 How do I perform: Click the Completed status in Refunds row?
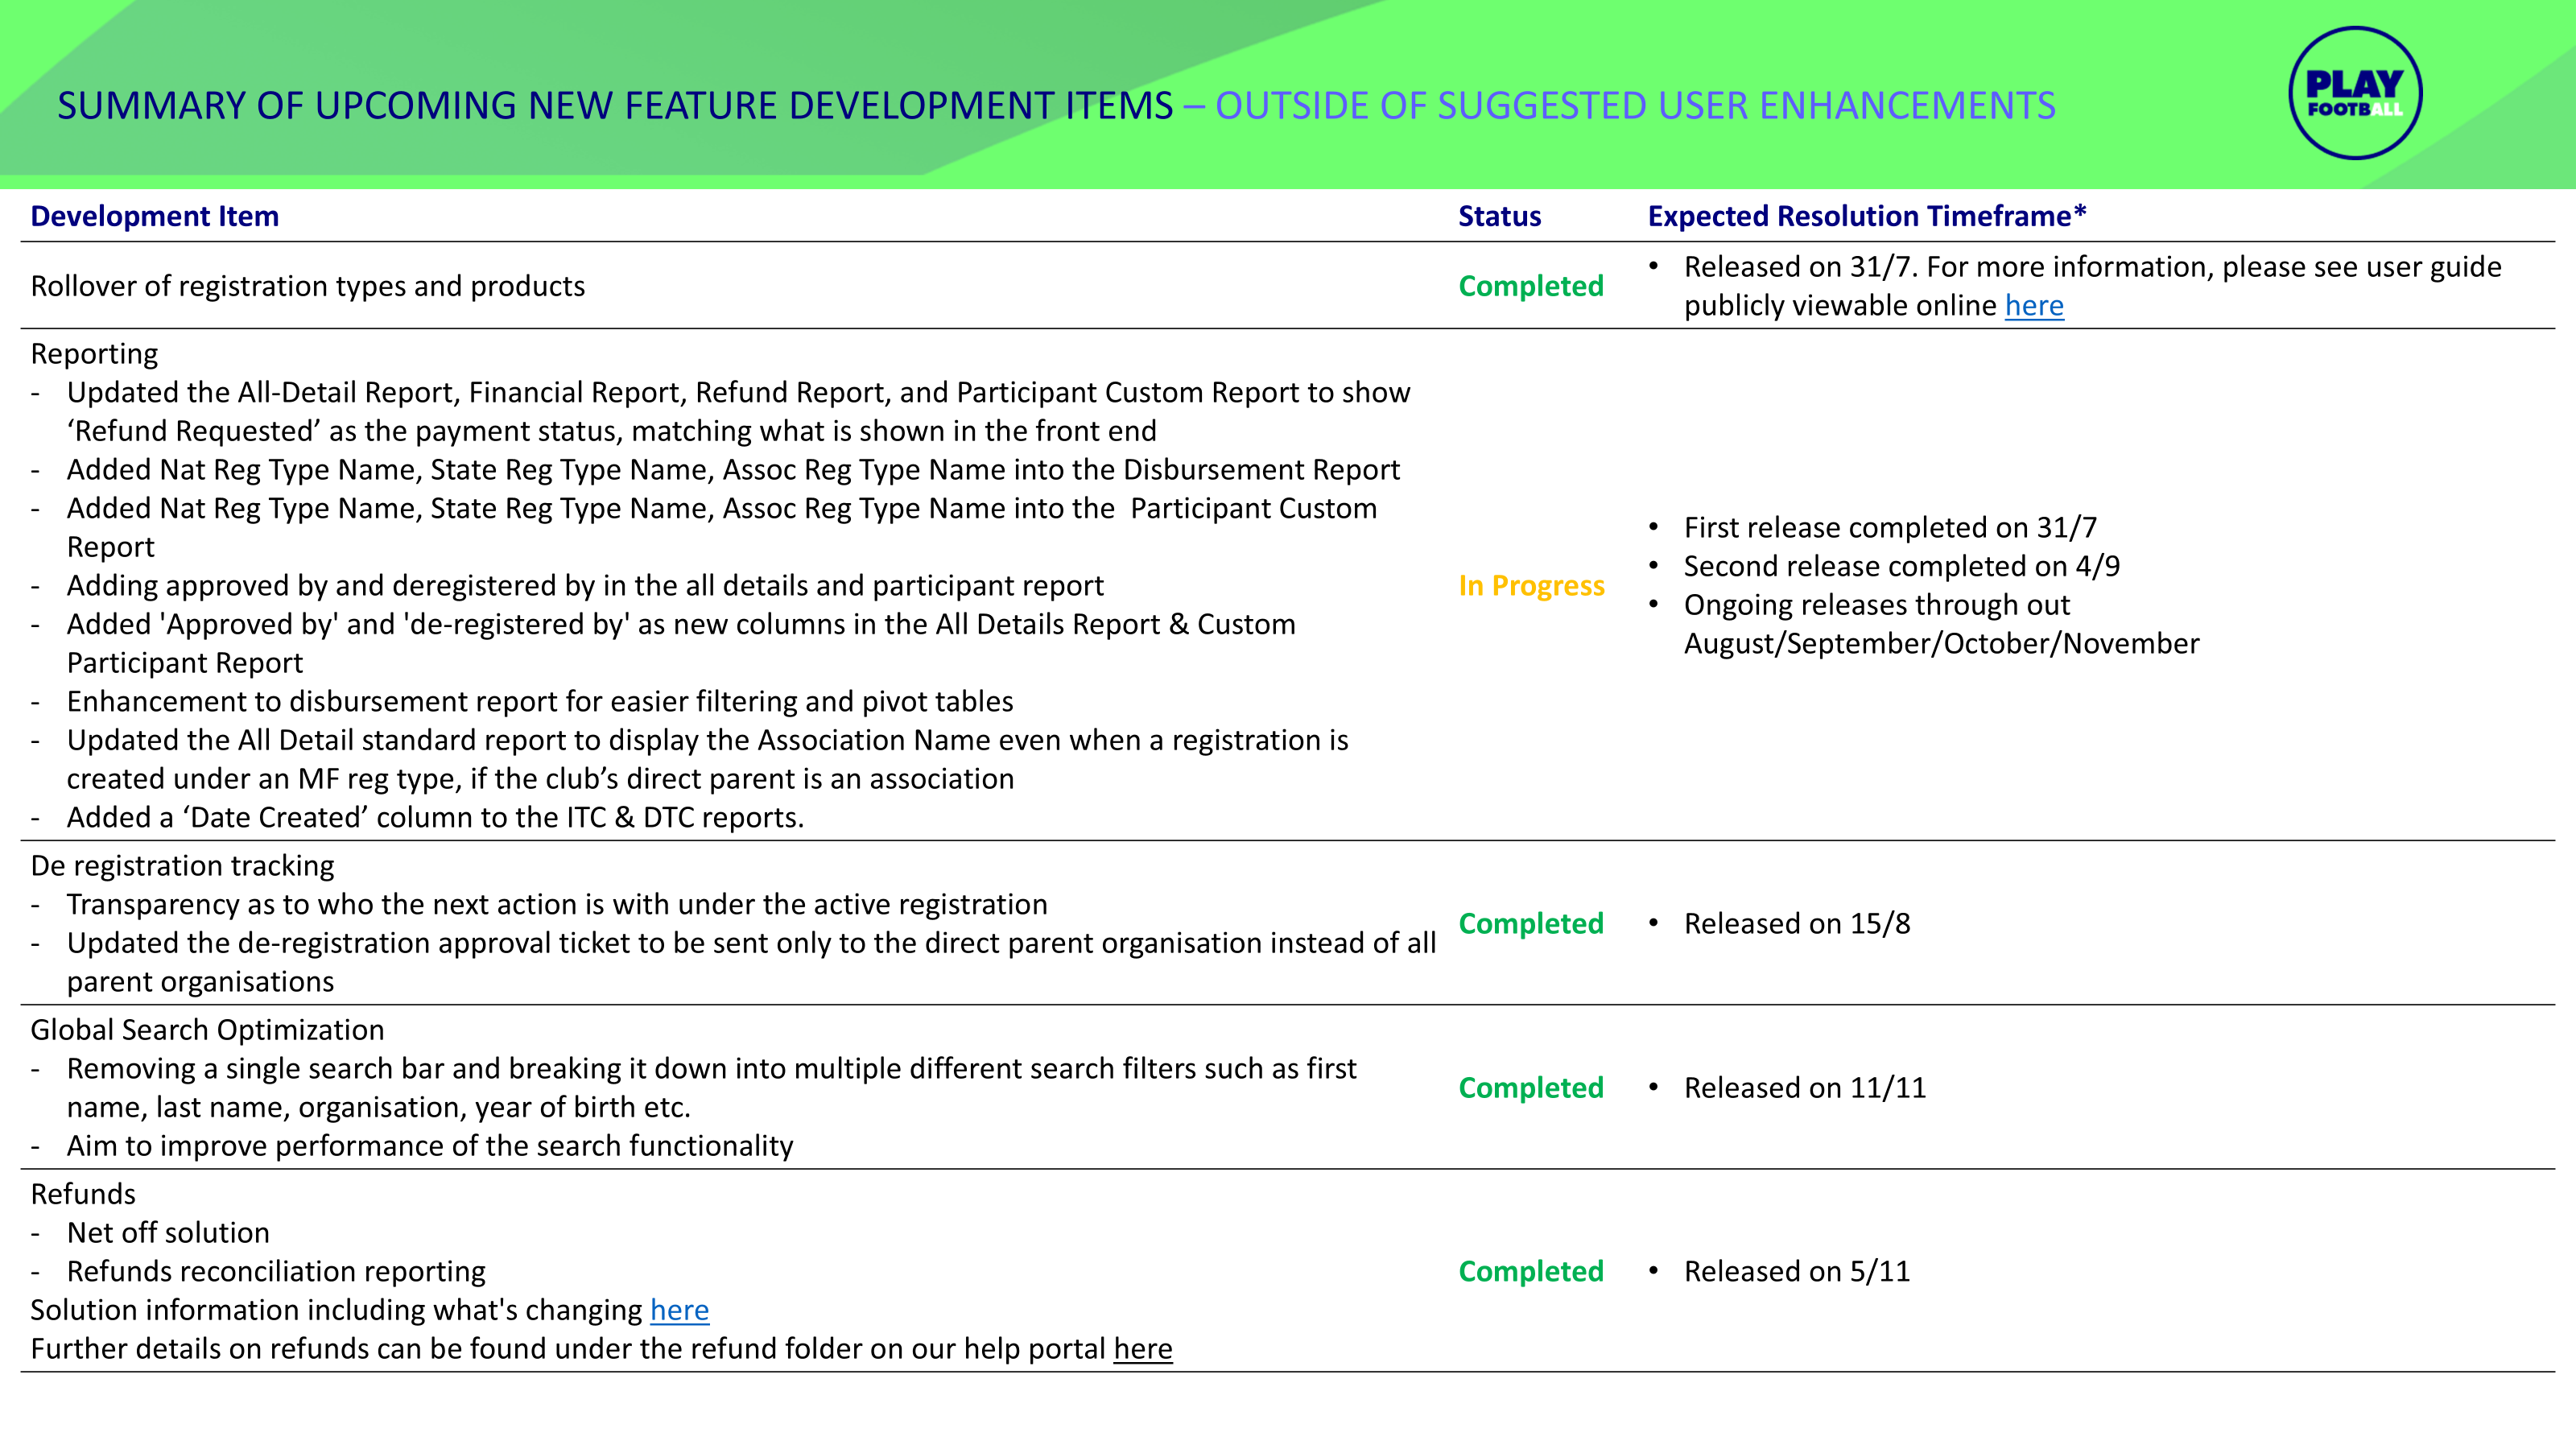[x=1530, y=1272]
